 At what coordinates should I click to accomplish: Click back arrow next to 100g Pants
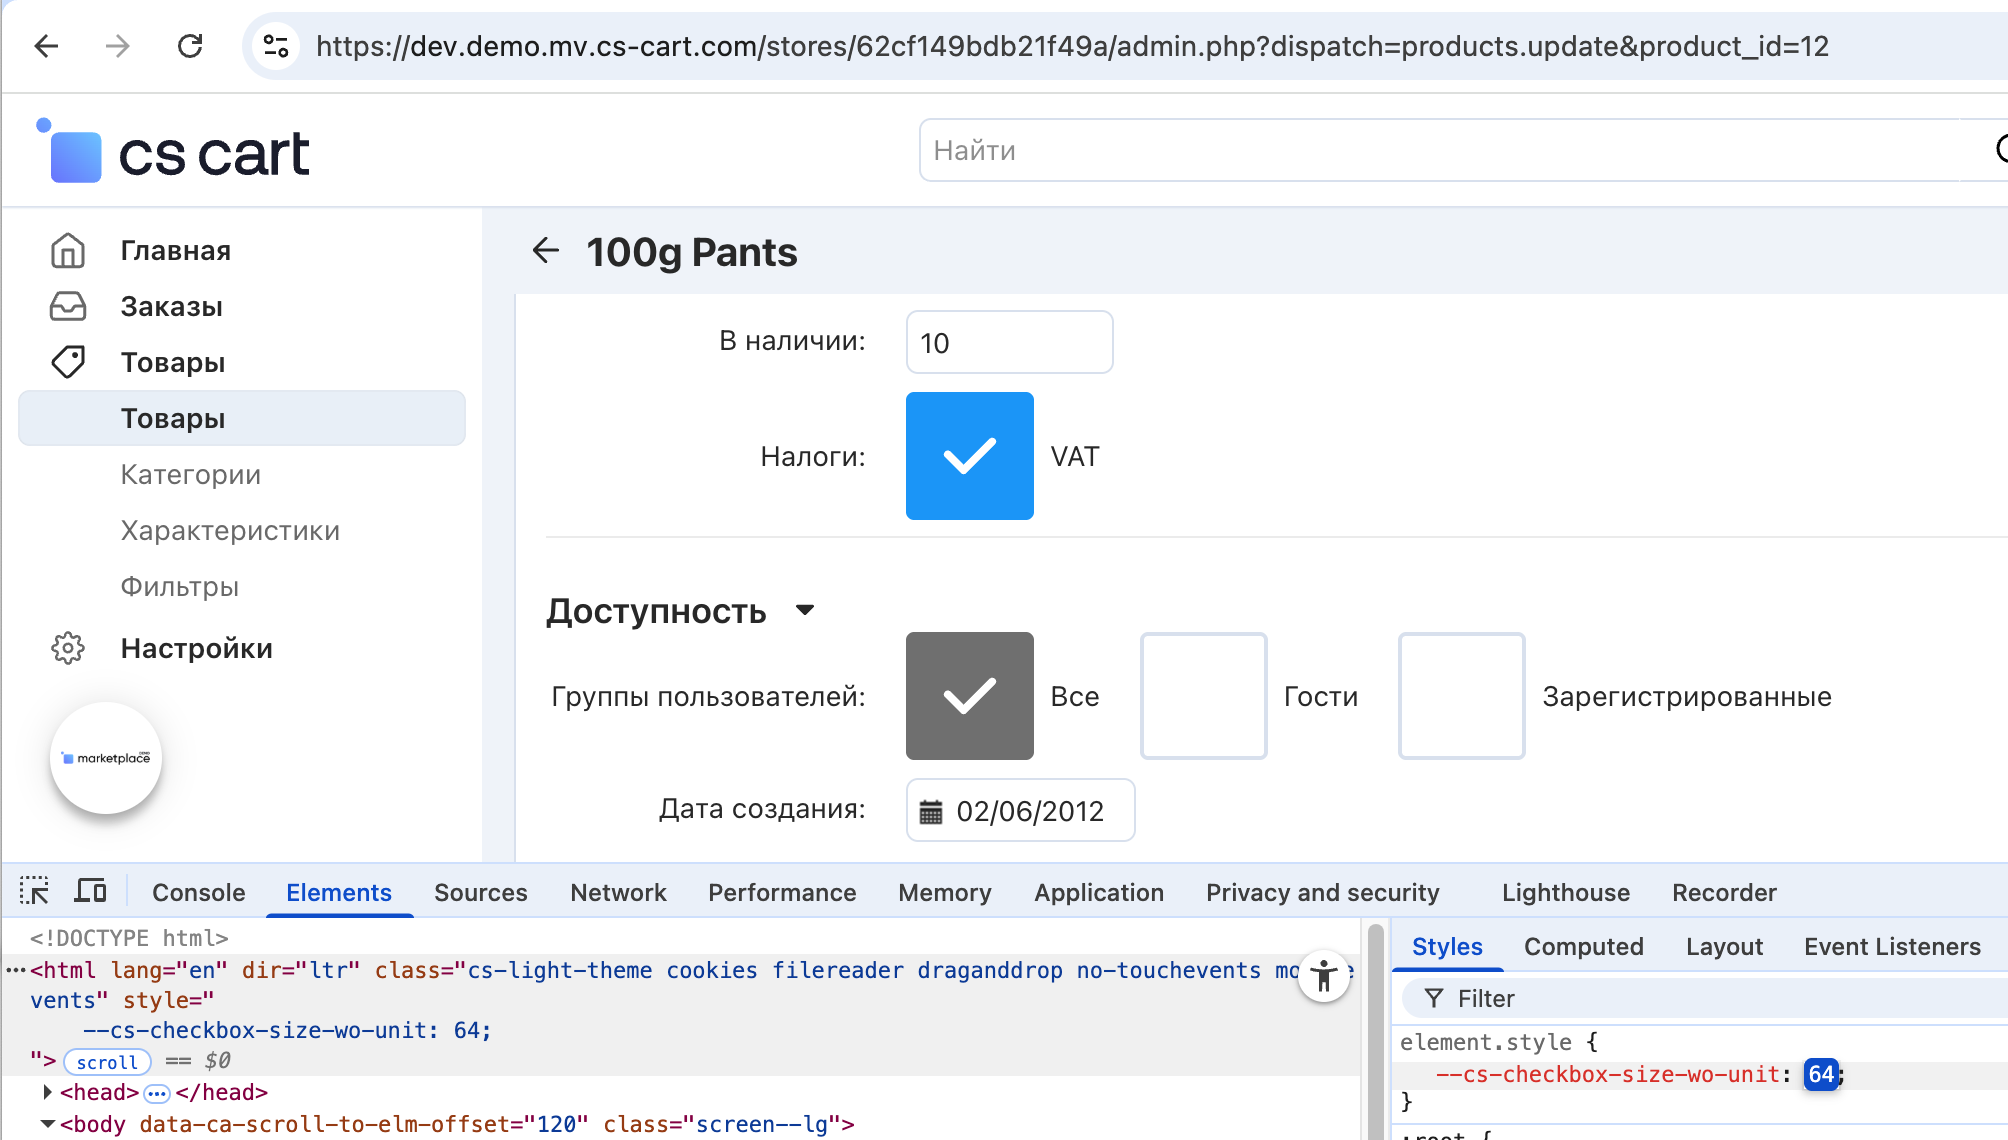(546, 251)
